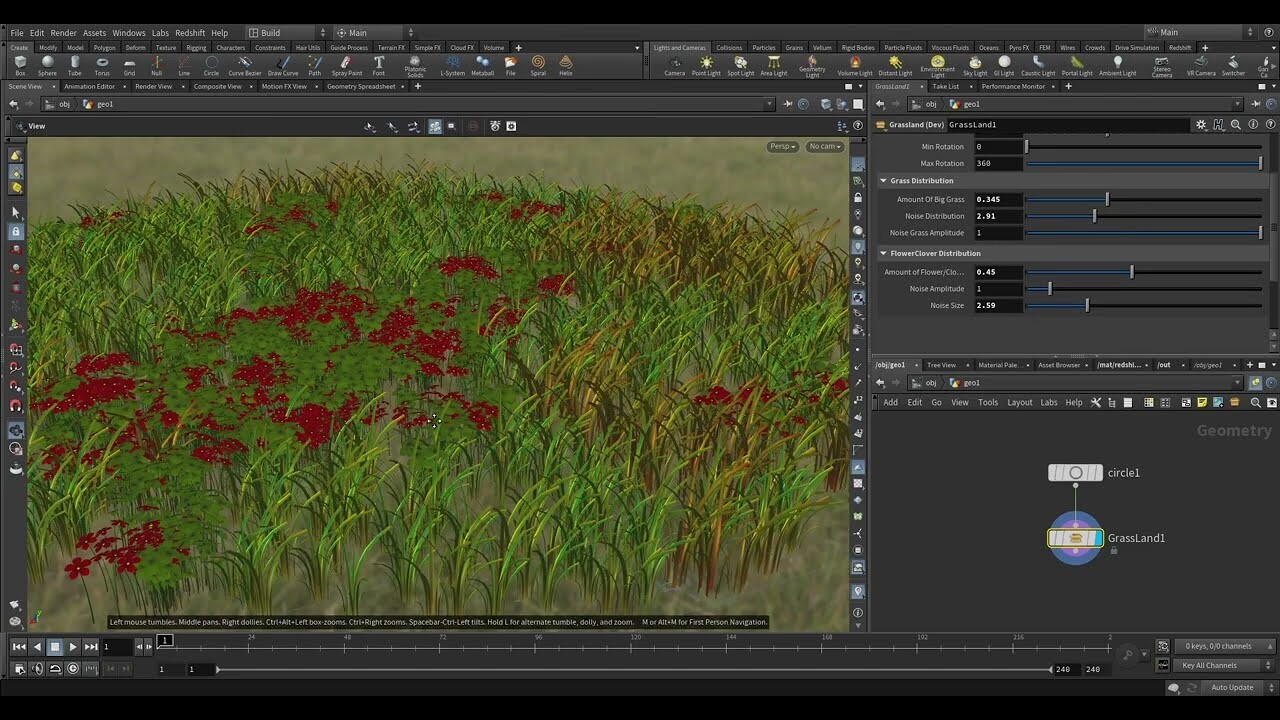Image resolution: width=1280 pixels, height=720 pixels.
Task: Open the Key All Channels dropdown
Action: tap(1222, 665)
